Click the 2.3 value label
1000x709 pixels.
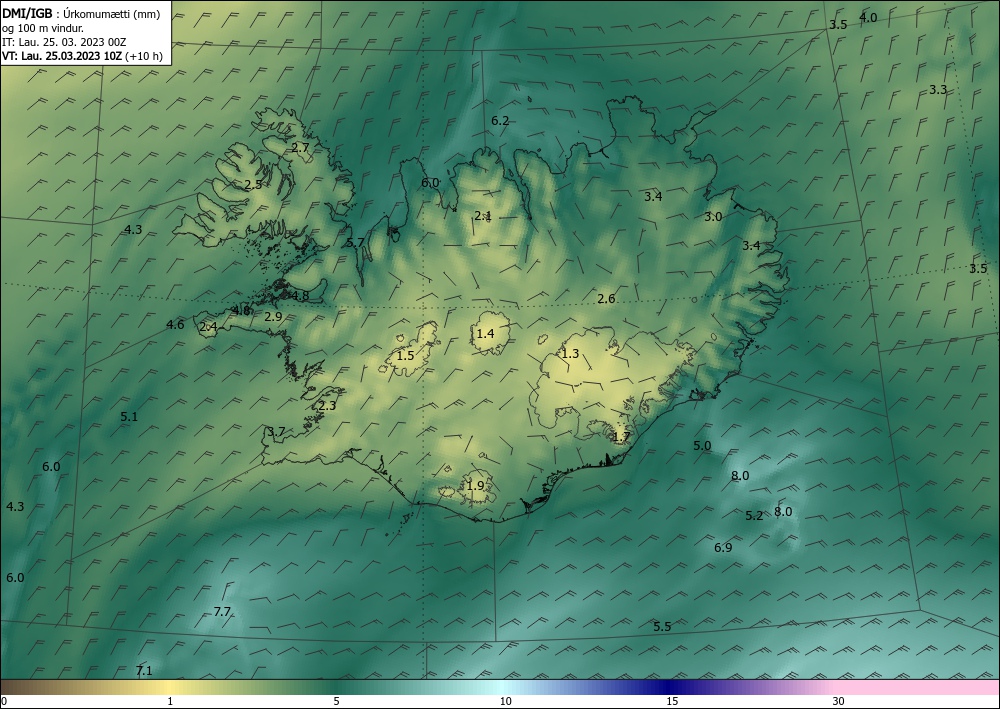tap(327, 406)
